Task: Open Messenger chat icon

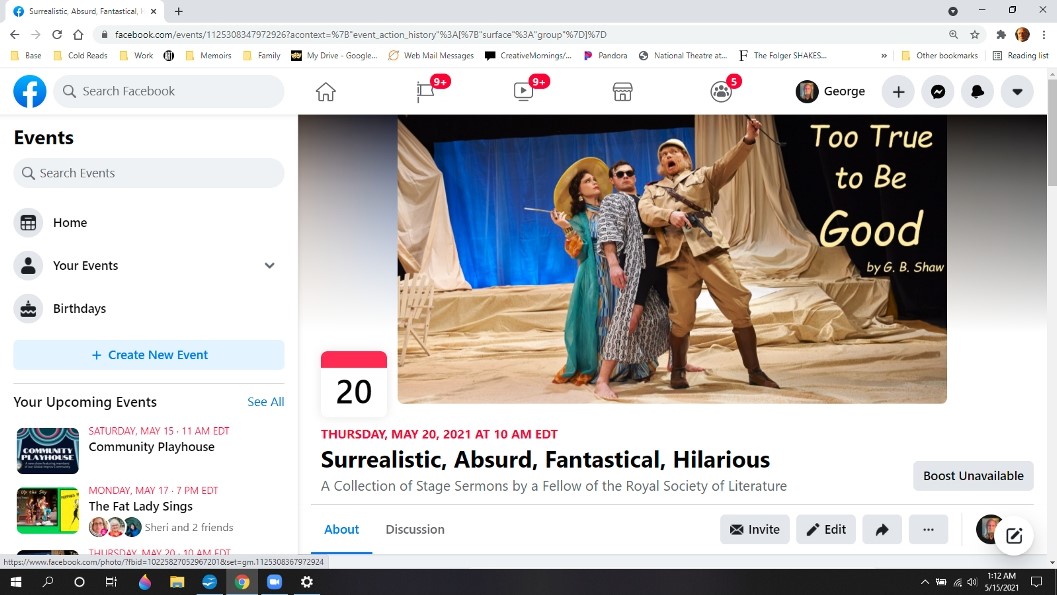Action: (x=937, y=92)
